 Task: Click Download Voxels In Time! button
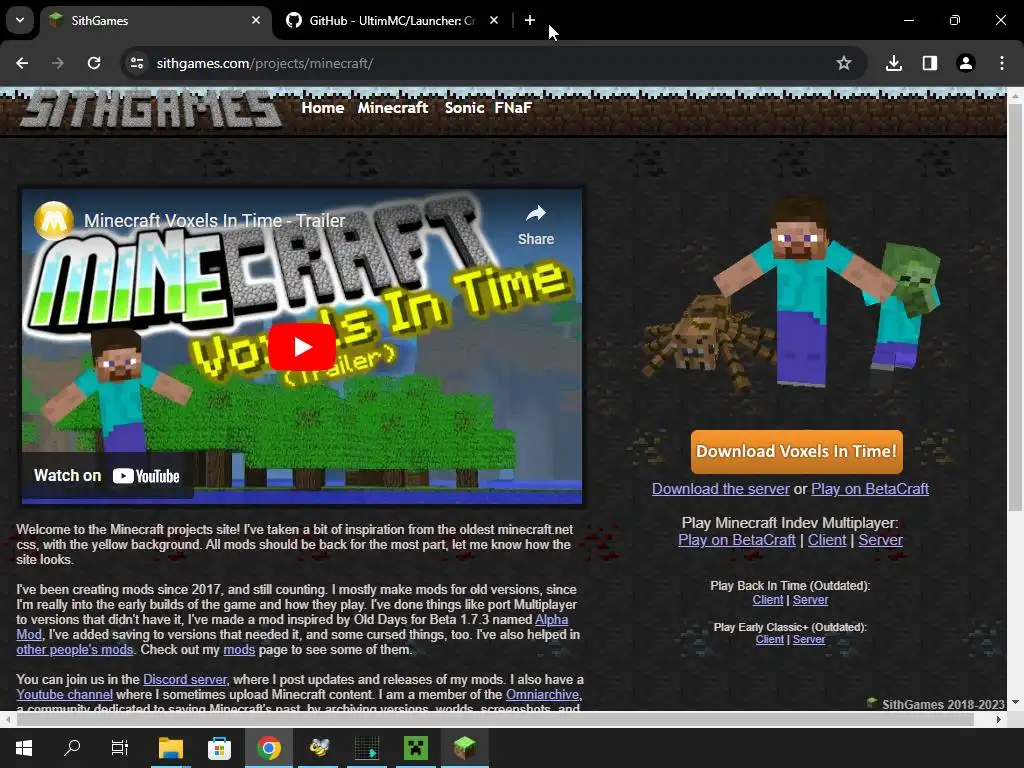[797, 451]
